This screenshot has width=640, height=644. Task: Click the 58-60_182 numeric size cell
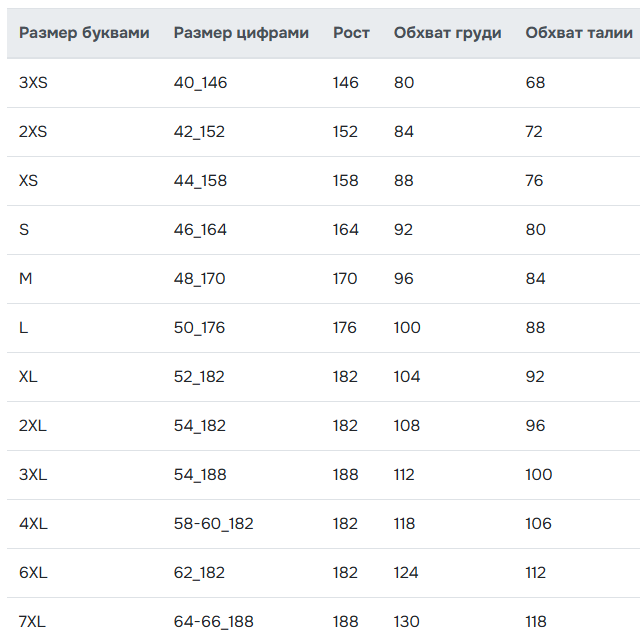tap(214, 524)
